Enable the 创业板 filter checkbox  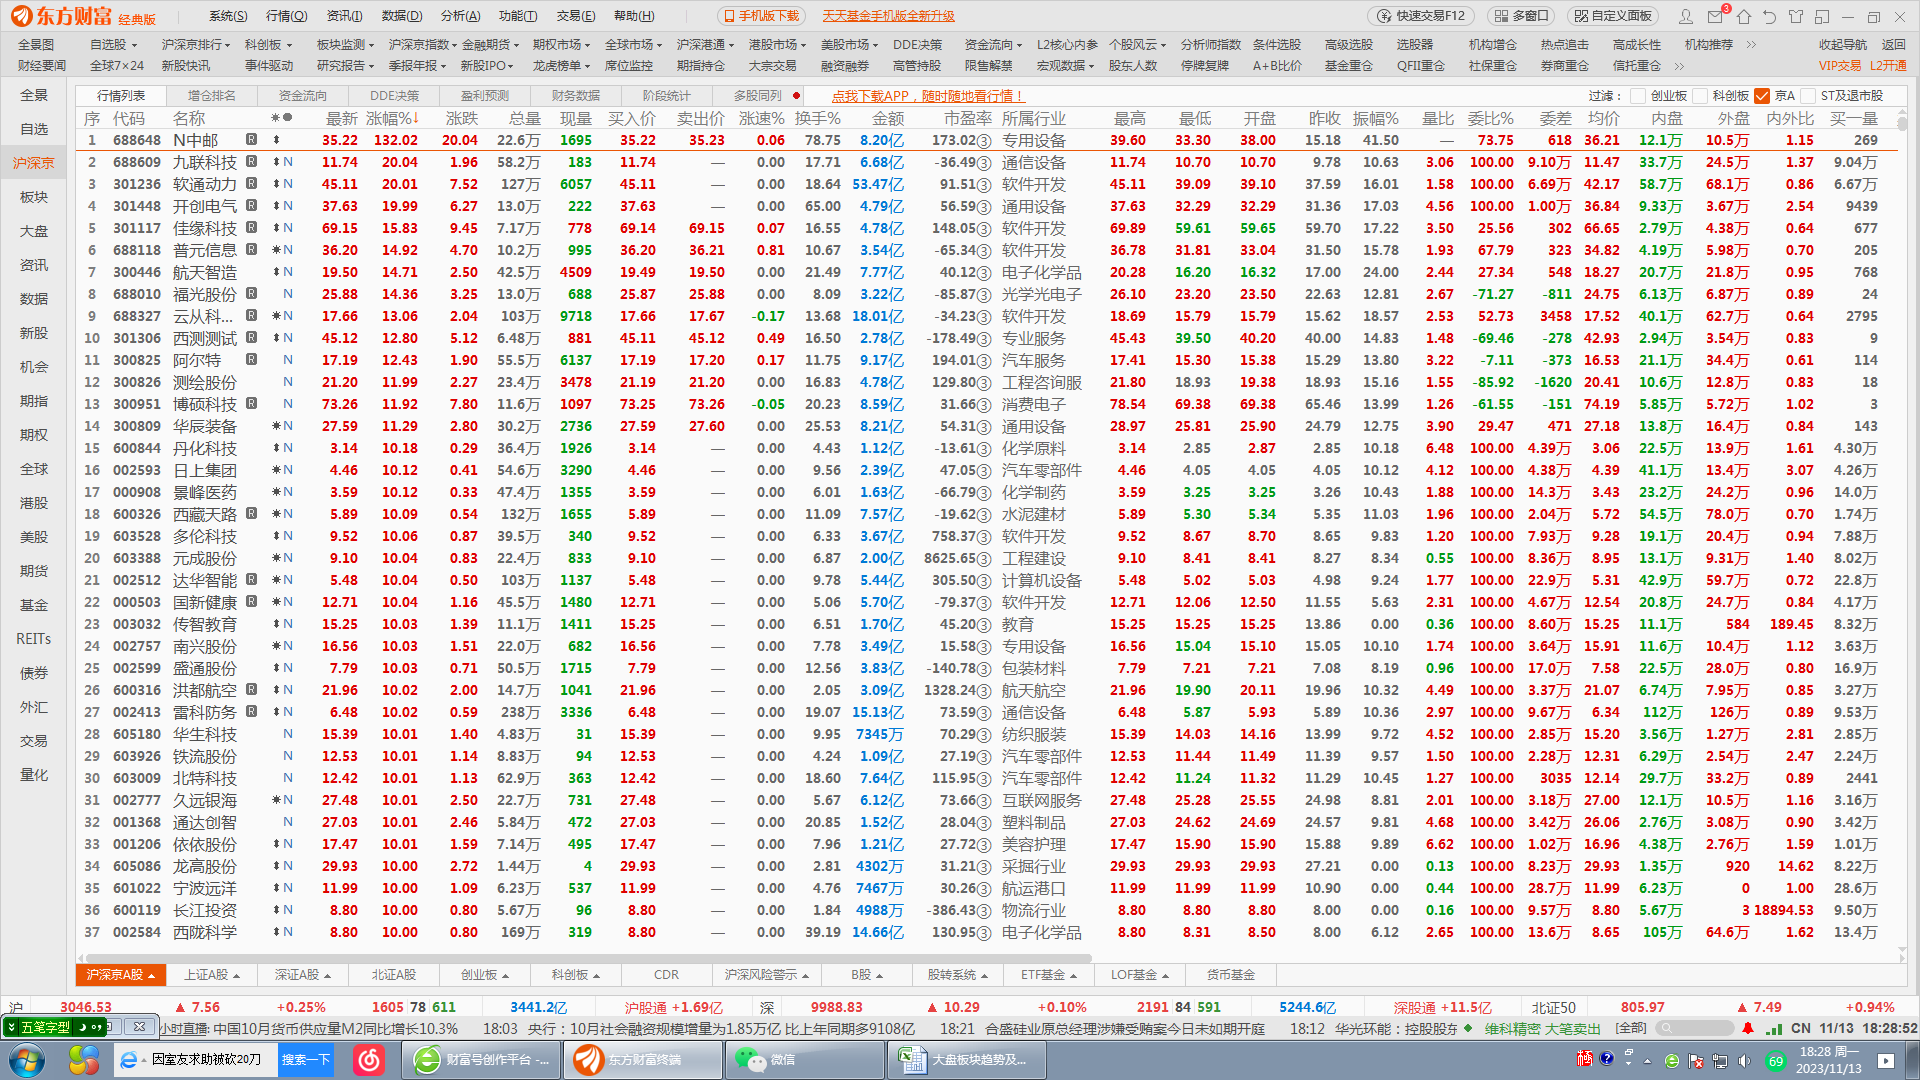pos(1637,96)
